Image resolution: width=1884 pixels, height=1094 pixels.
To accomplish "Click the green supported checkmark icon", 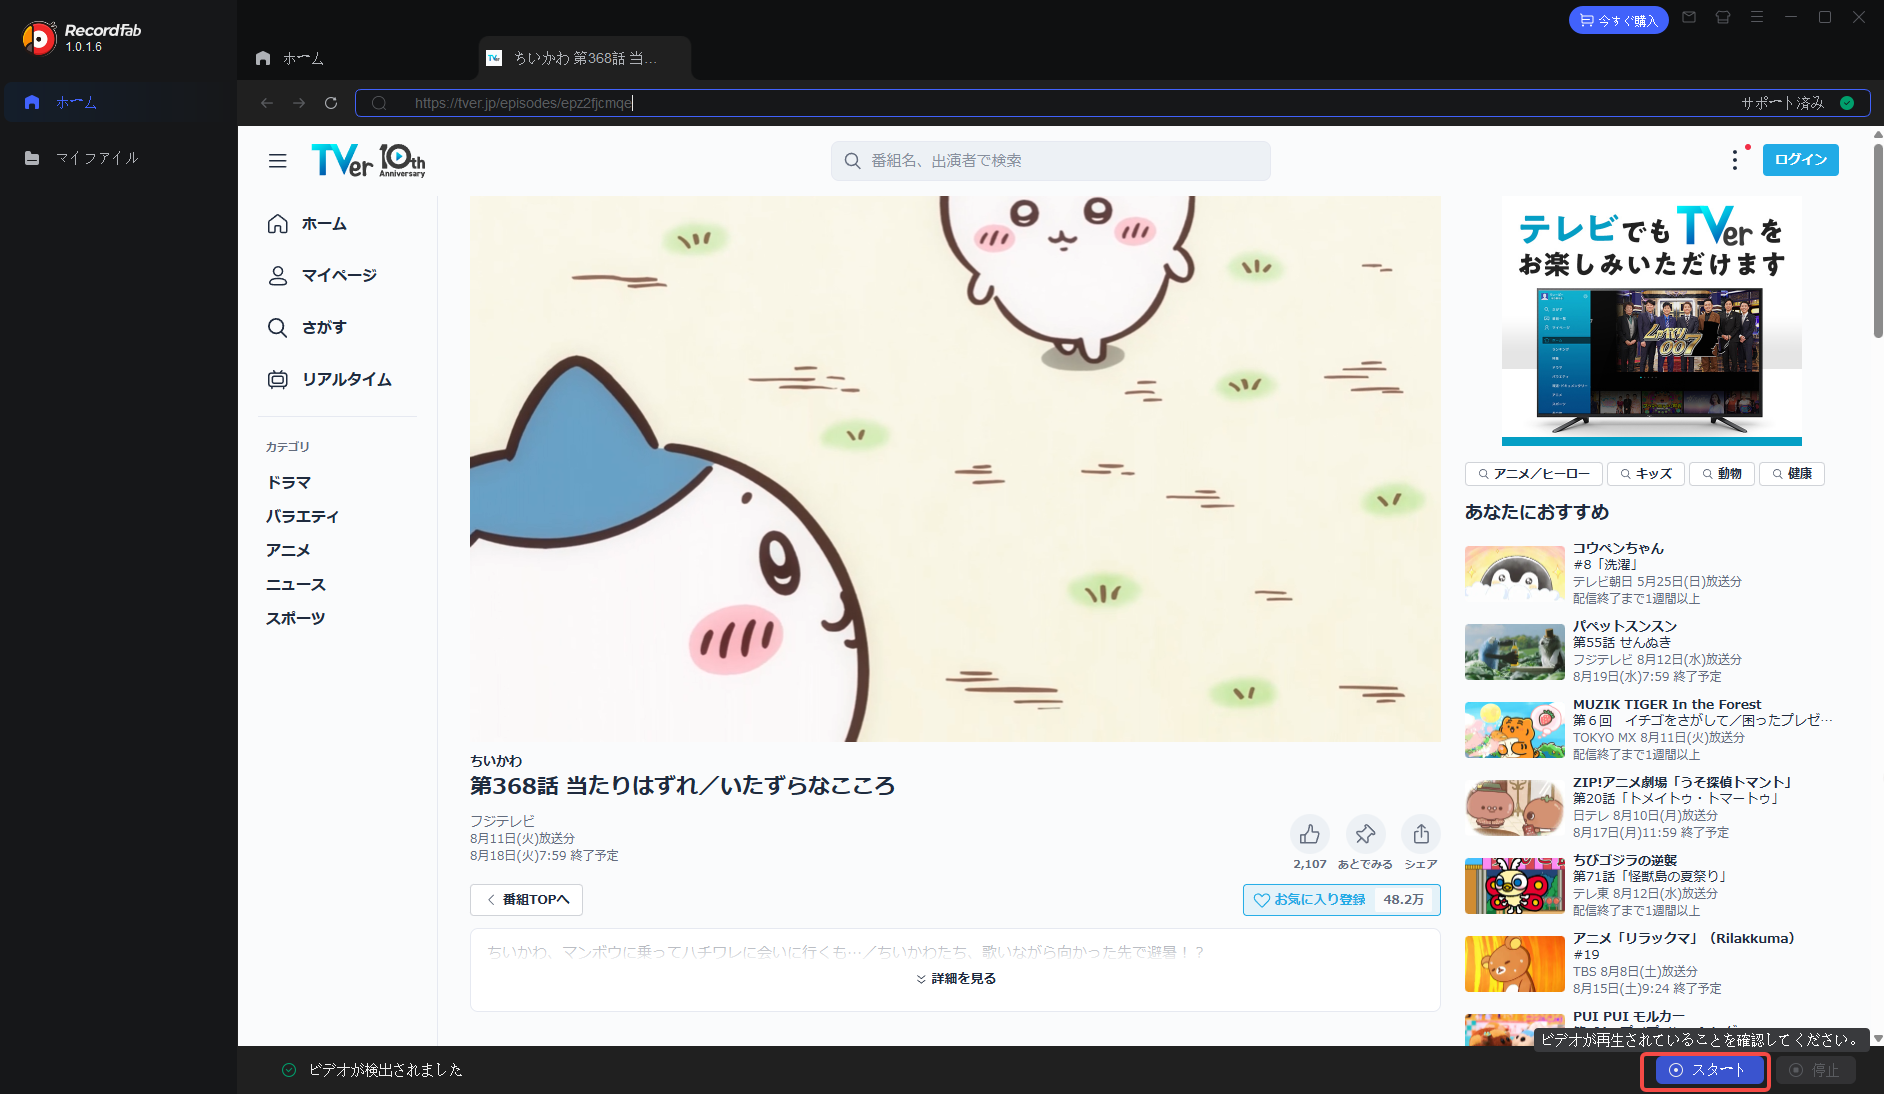I will pos(1847,103).
